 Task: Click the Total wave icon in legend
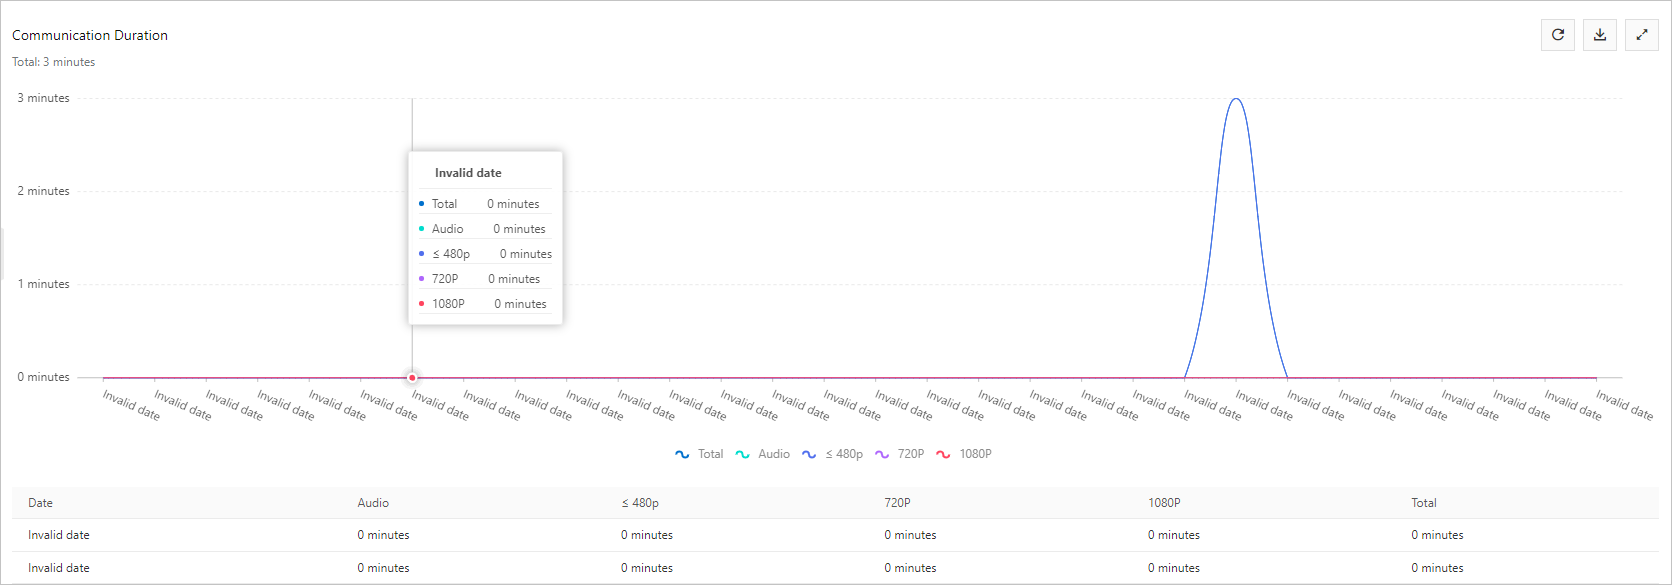682,454
